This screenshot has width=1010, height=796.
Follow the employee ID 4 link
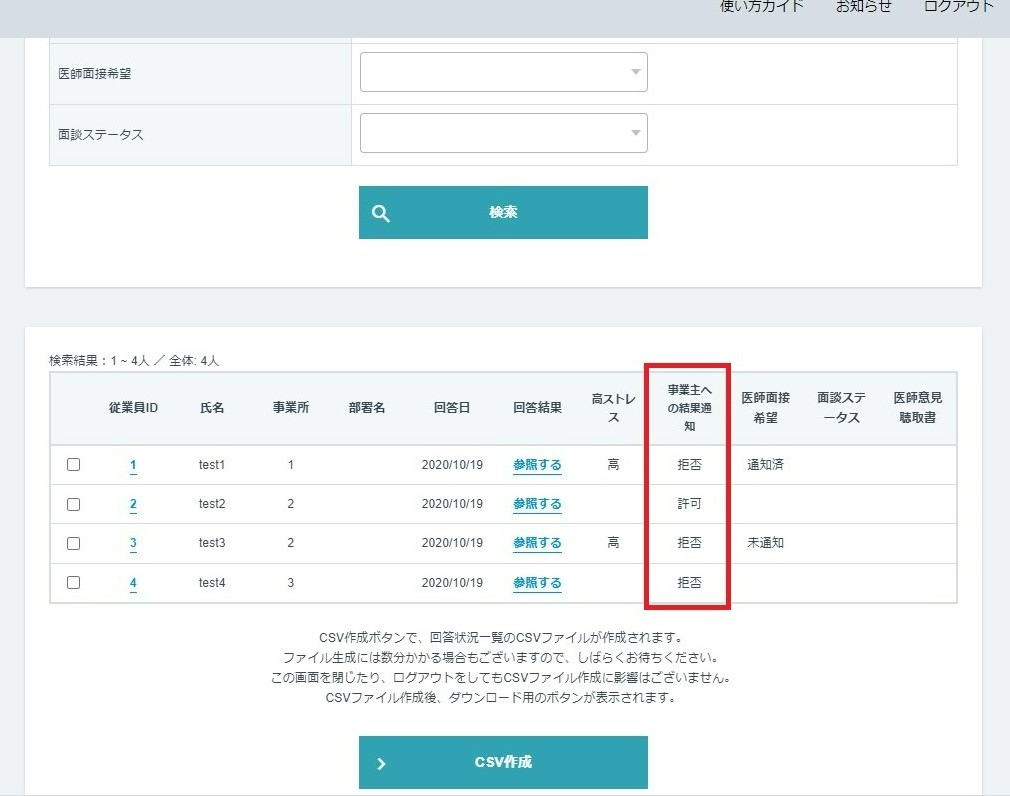coord(133,583)
